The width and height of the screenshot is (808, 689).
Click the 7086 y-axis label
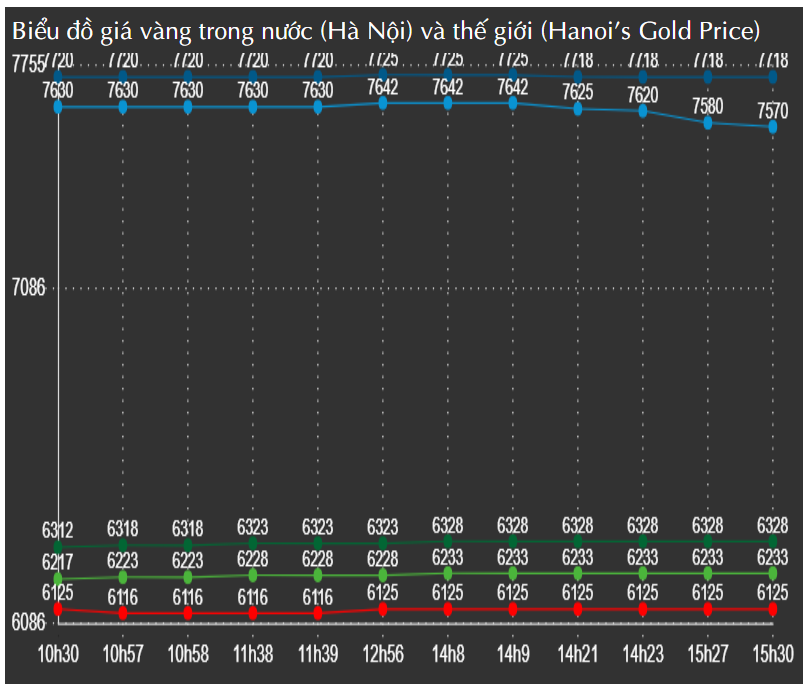(x=28, y=288)
